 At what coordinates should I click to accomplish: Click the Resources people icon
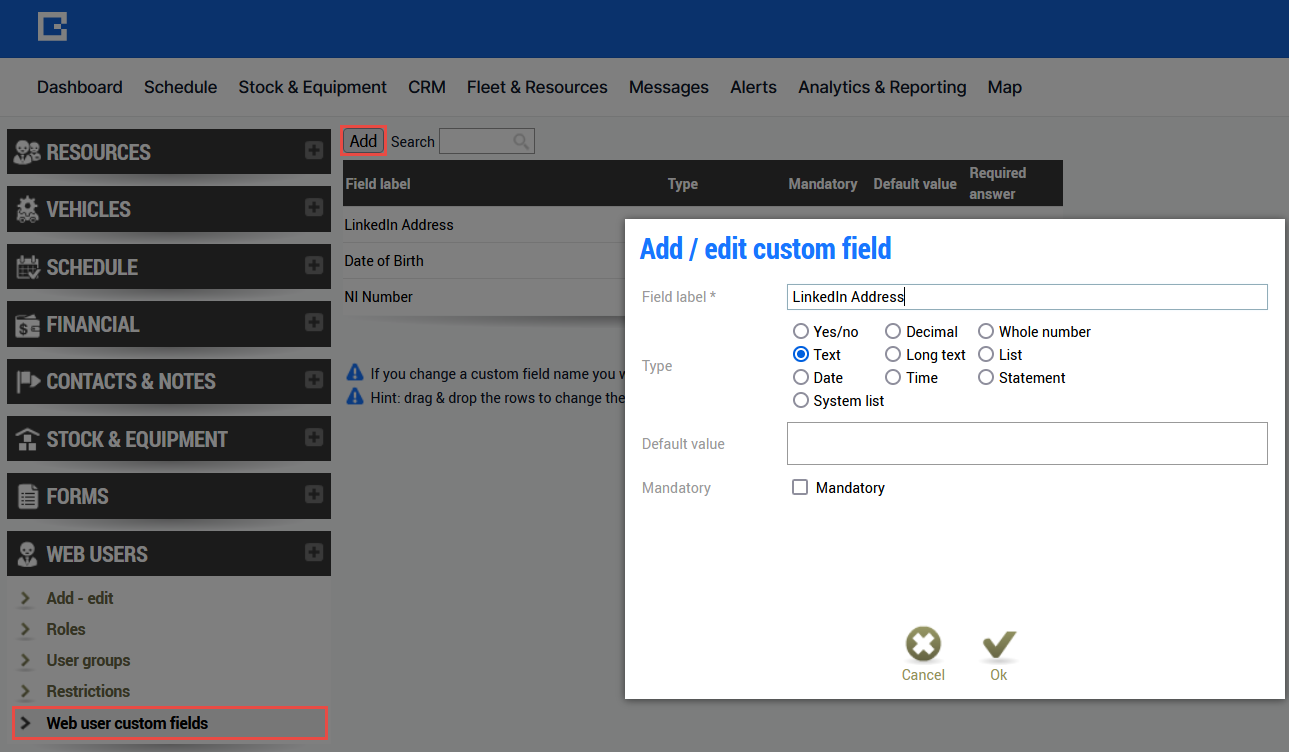[x=28, y=152]
